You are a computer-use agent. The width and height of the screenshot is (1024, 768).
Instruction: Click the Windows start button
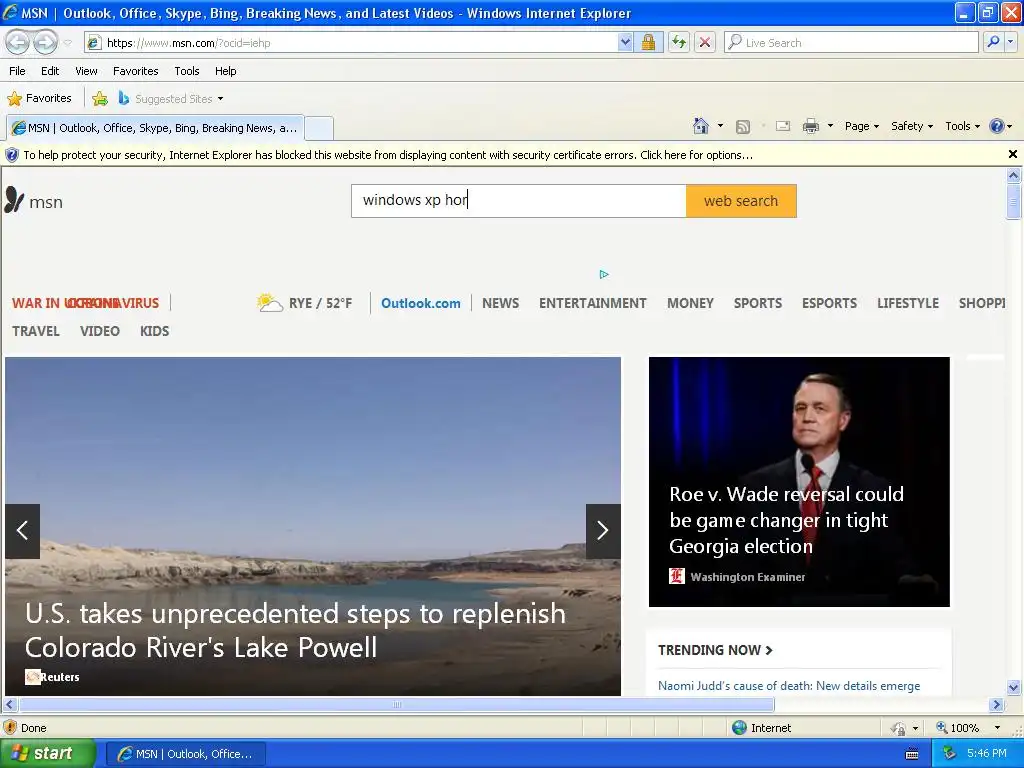pyautogui.click(x=48, y=754)
